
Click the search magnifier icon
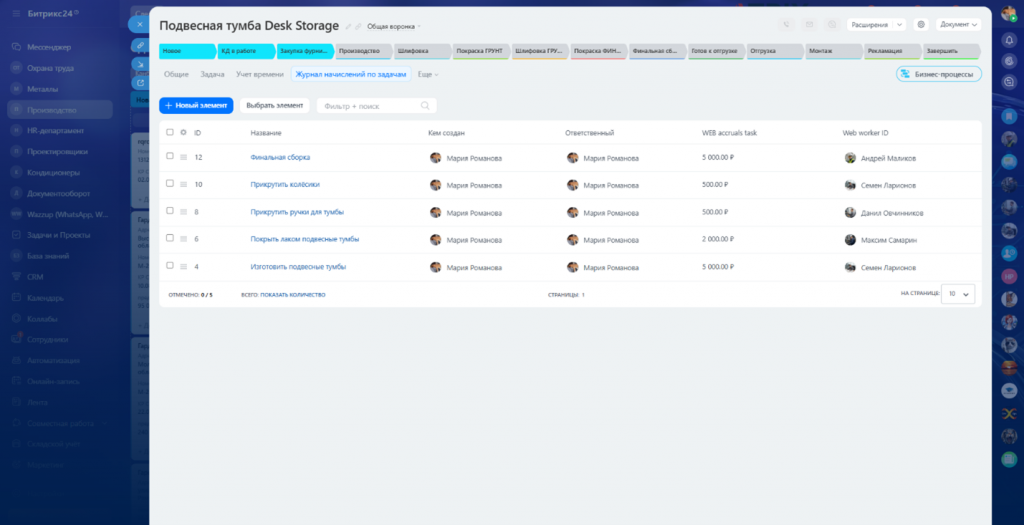pos(425,106)
